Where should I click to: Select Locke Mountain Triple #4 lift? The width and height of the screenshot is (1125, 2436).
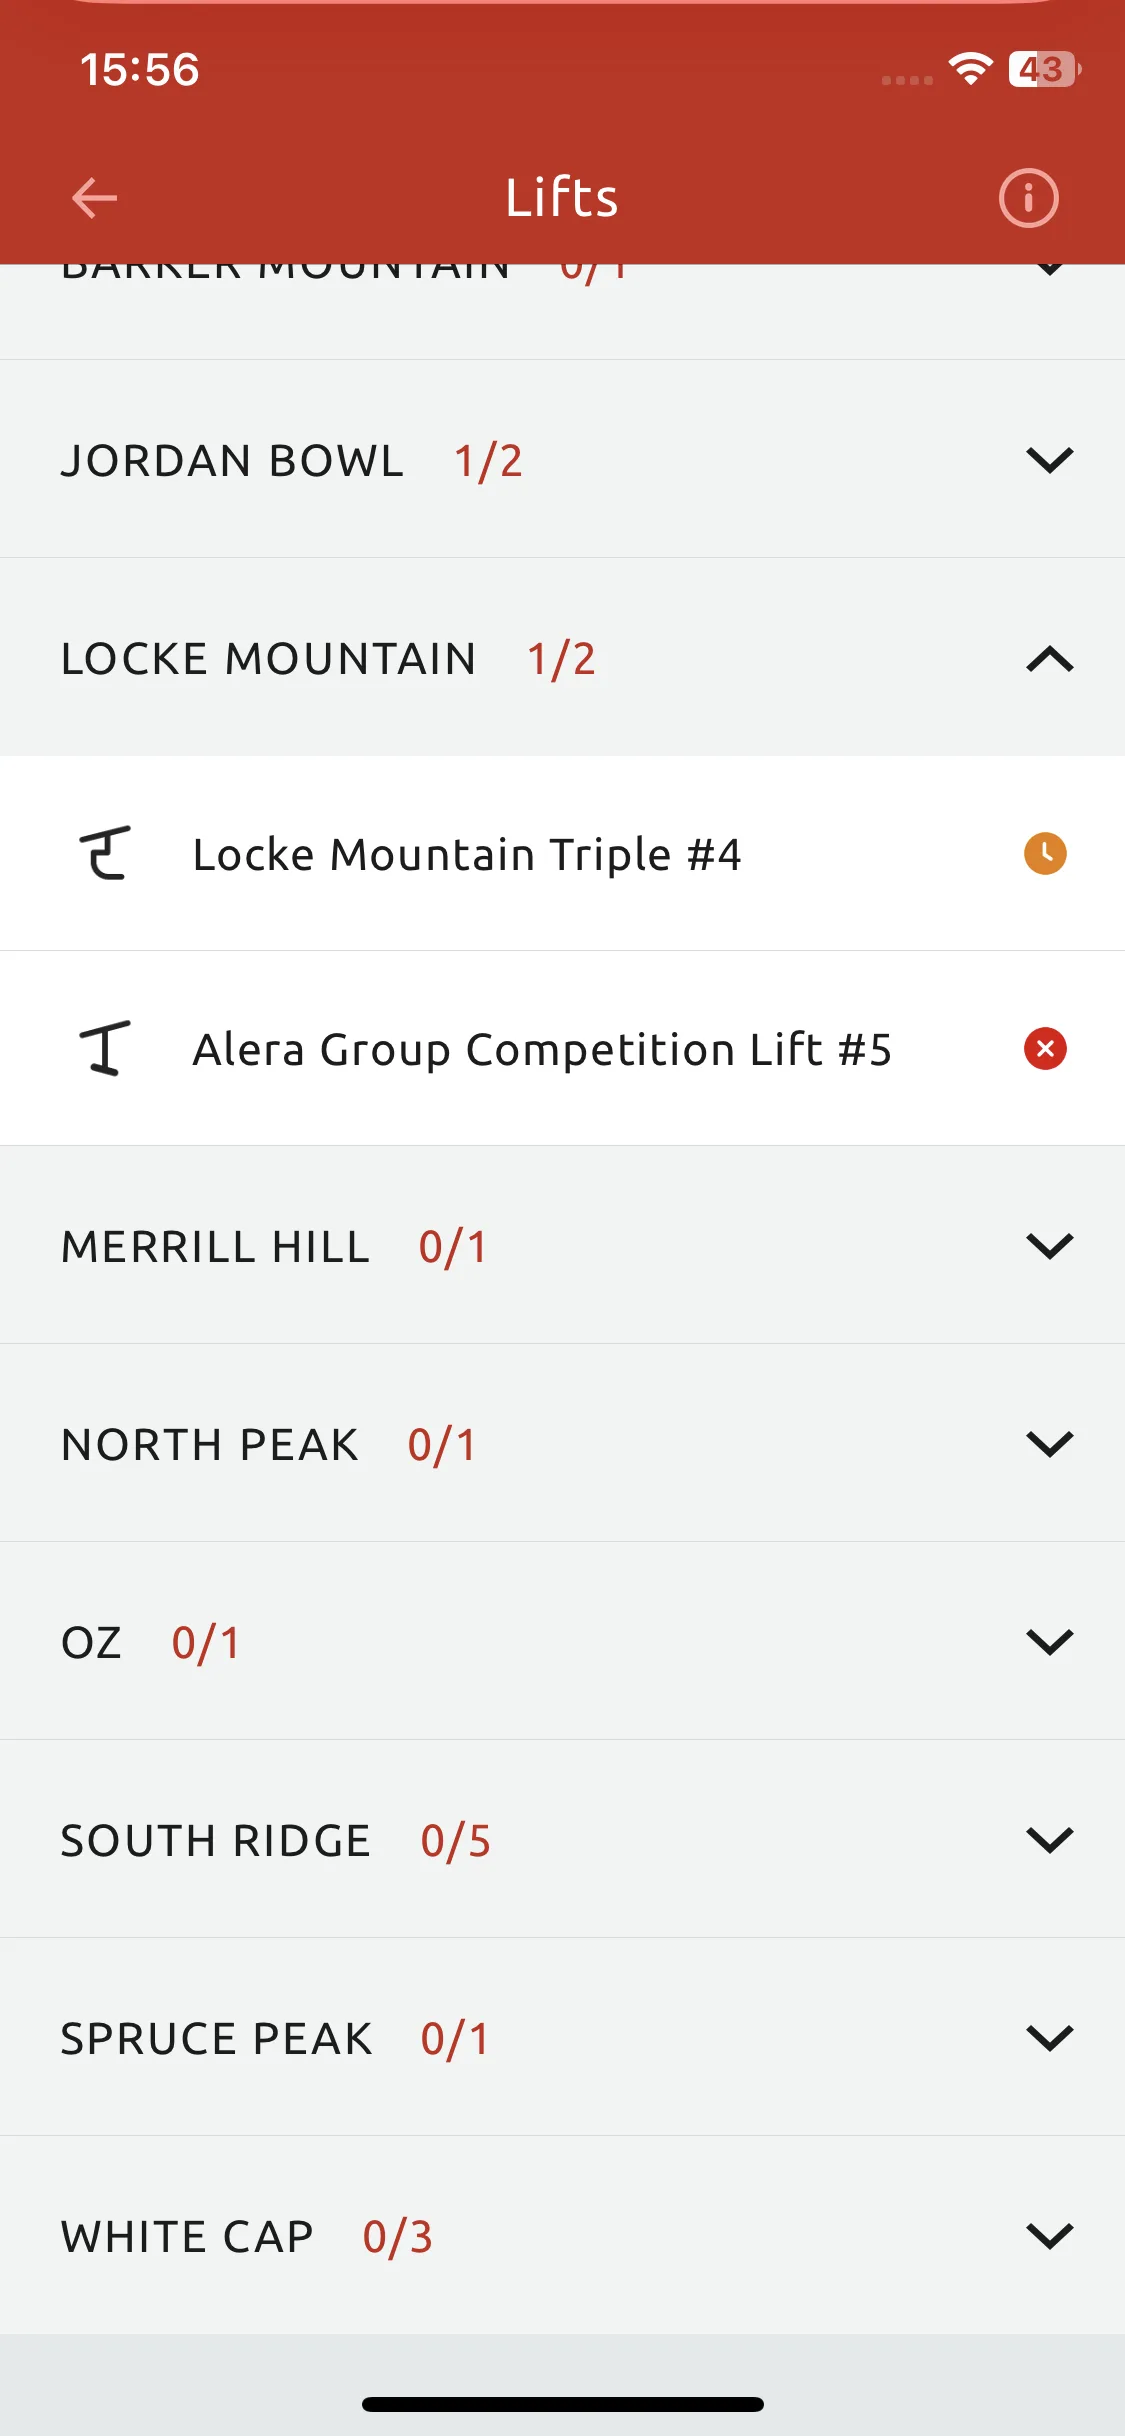click(562, 853)
